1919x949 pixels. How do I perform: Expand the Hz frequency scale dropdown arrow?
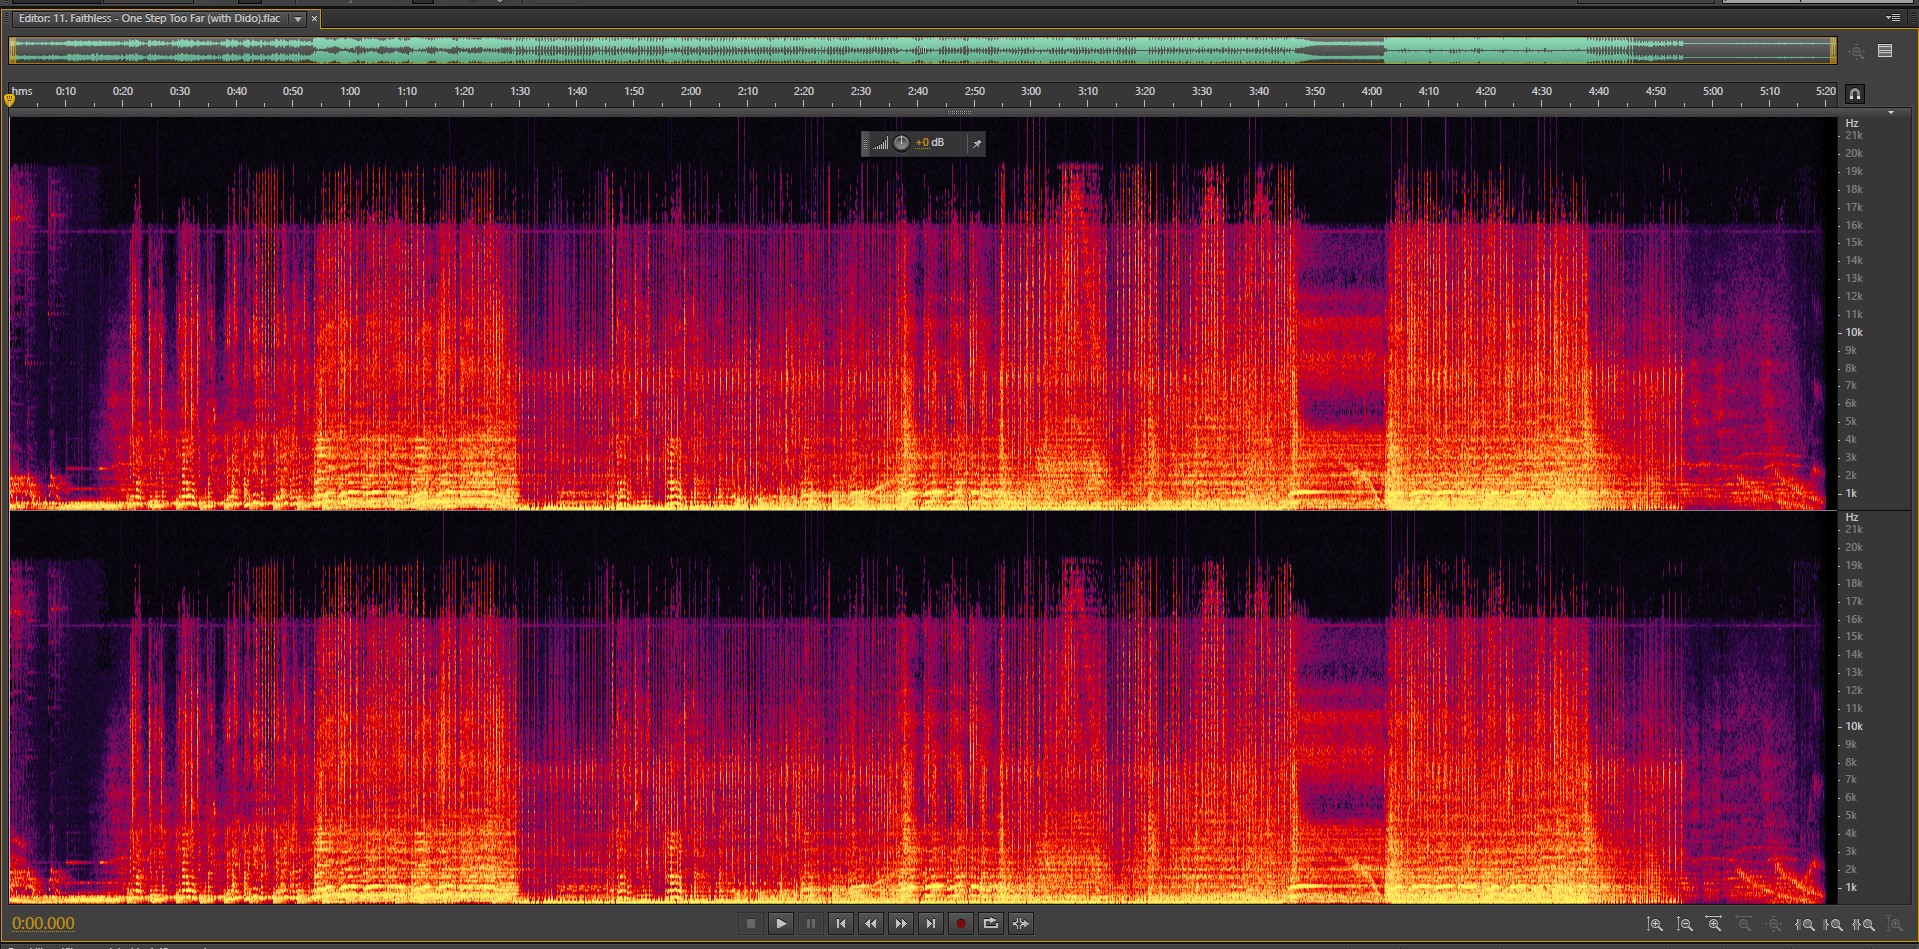click(1890, 113)
